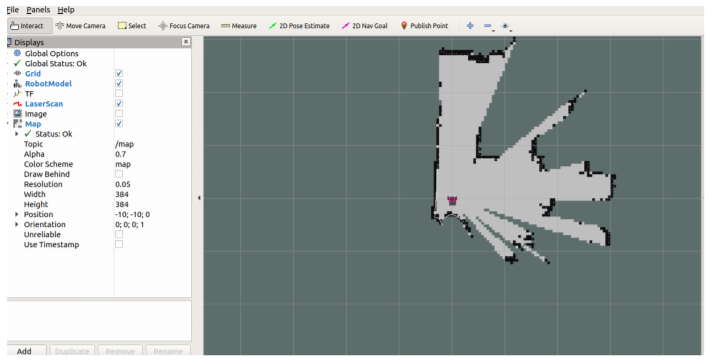The image size is (709, 362).
Task: Click the red LaserScan icon
Action: point(17,103)
